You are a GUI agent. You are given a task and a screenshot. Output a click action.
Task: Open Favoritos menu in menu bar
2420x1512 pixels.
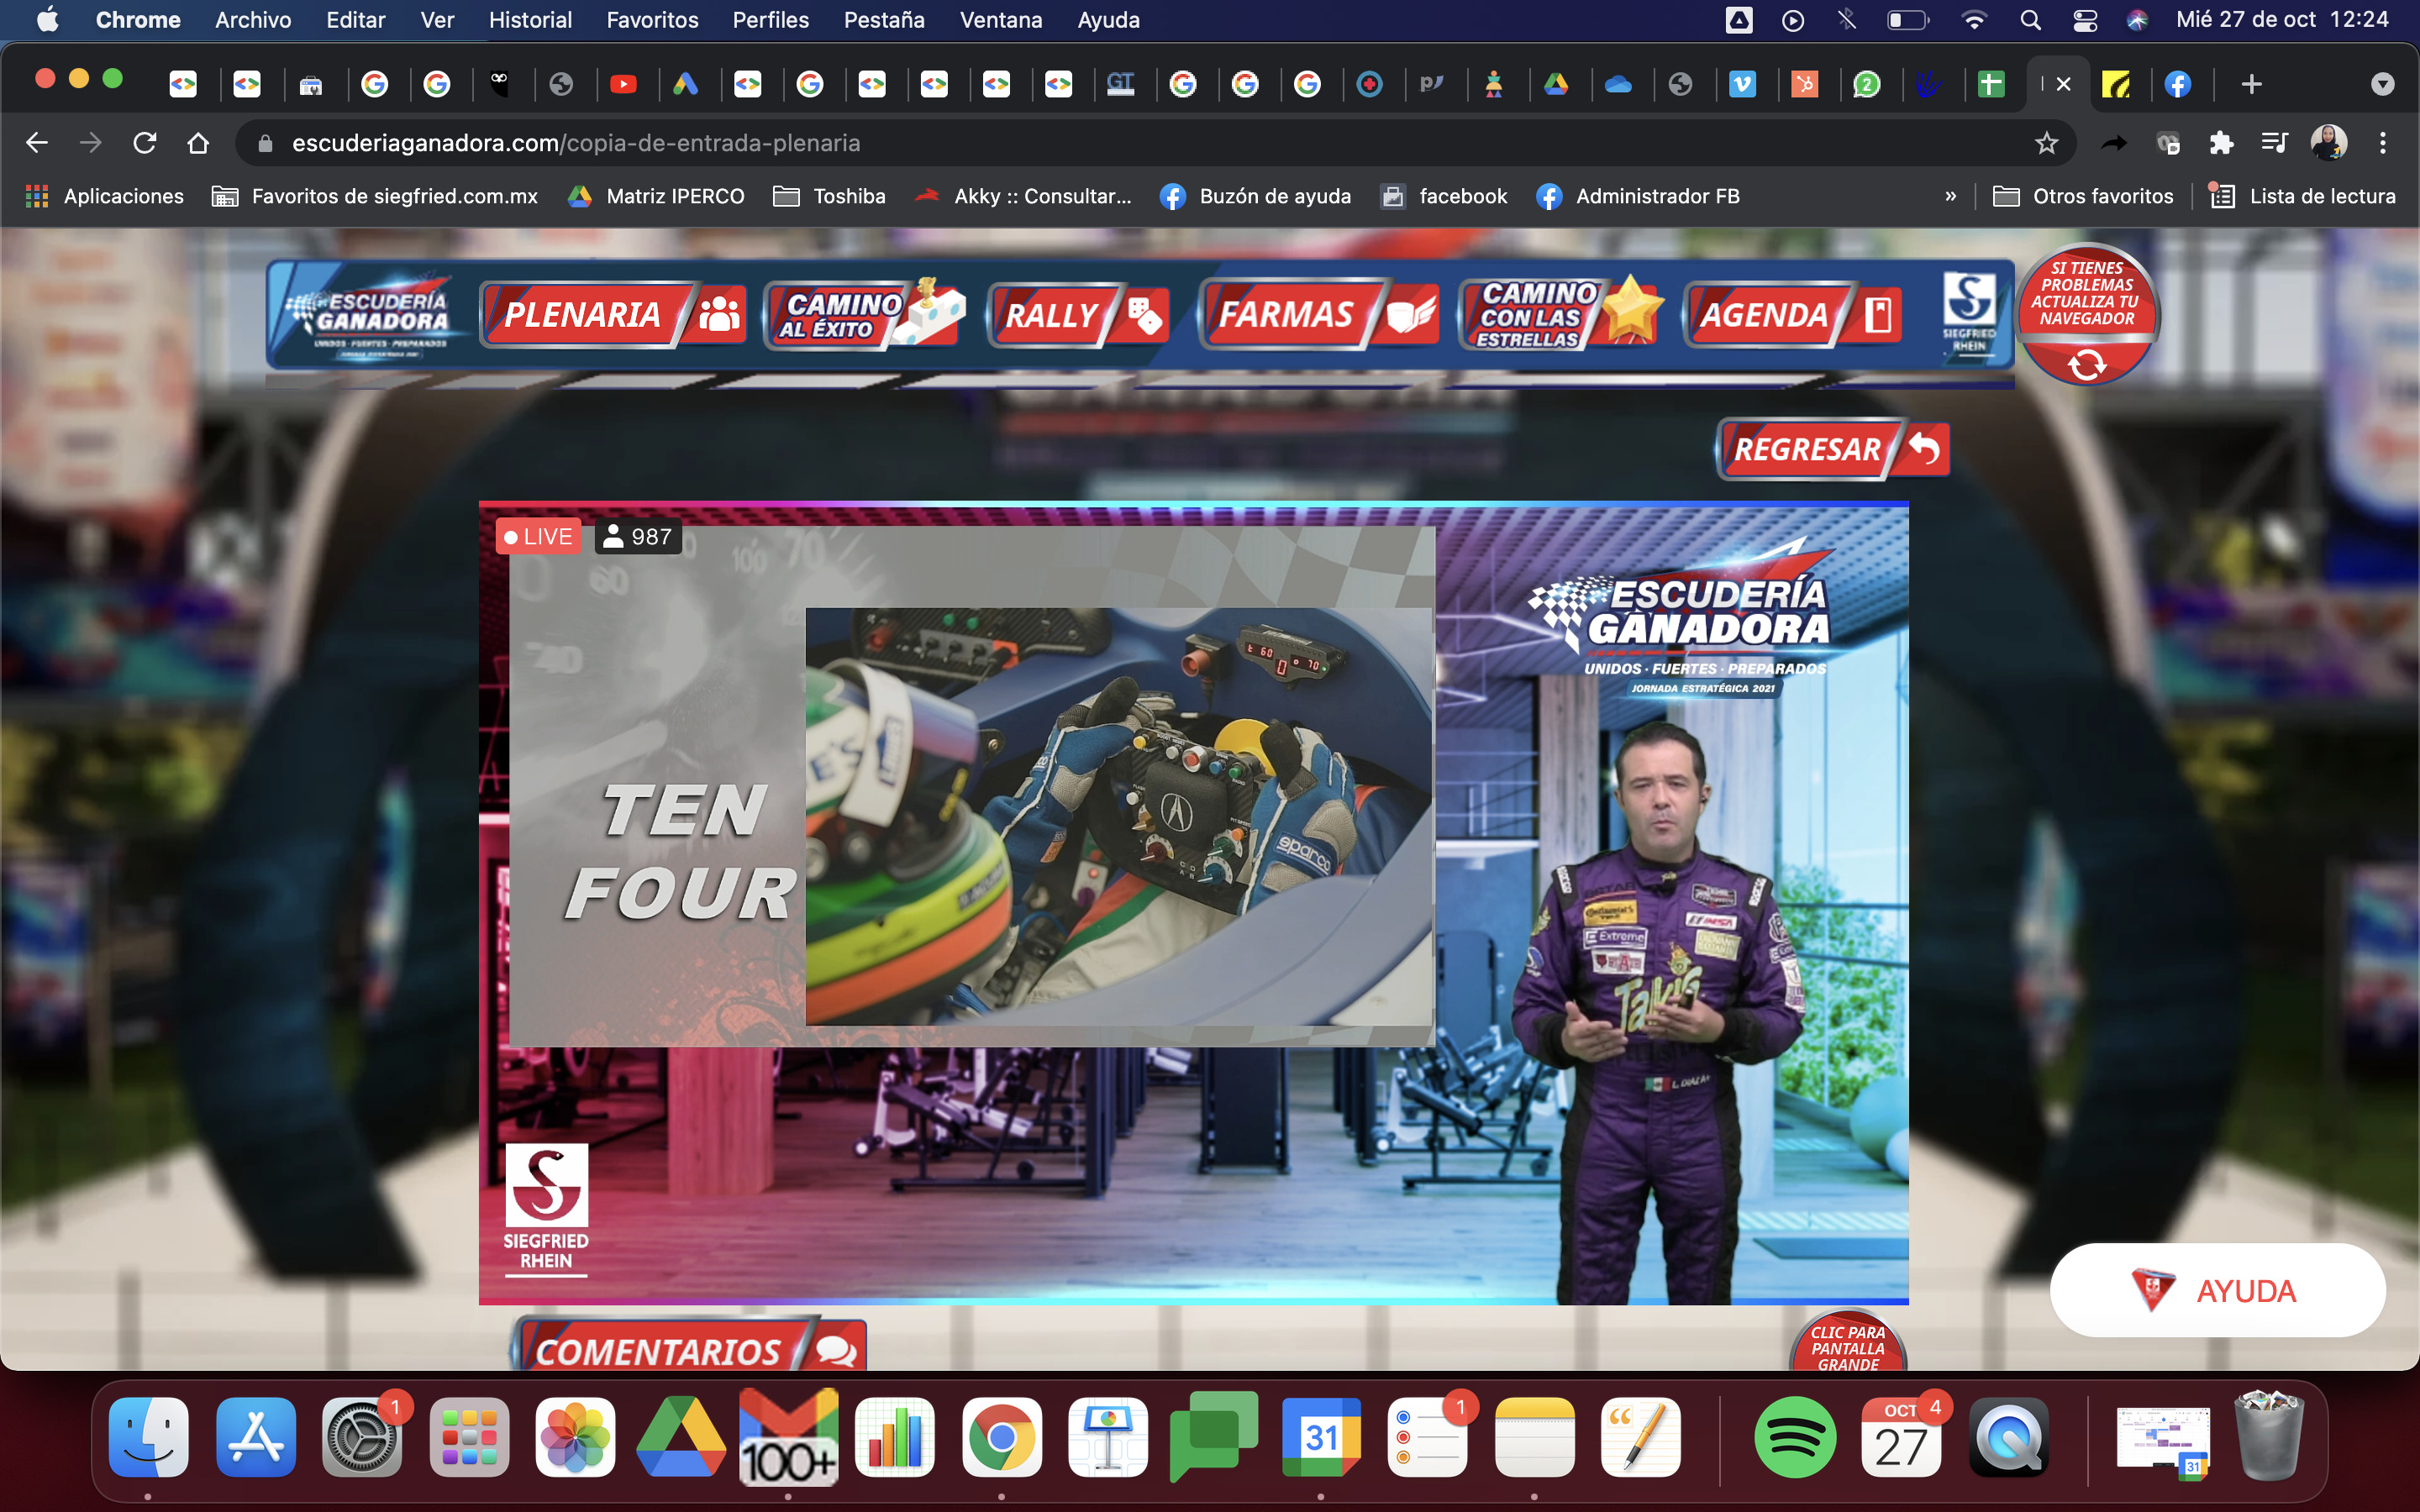click(652, 20)
